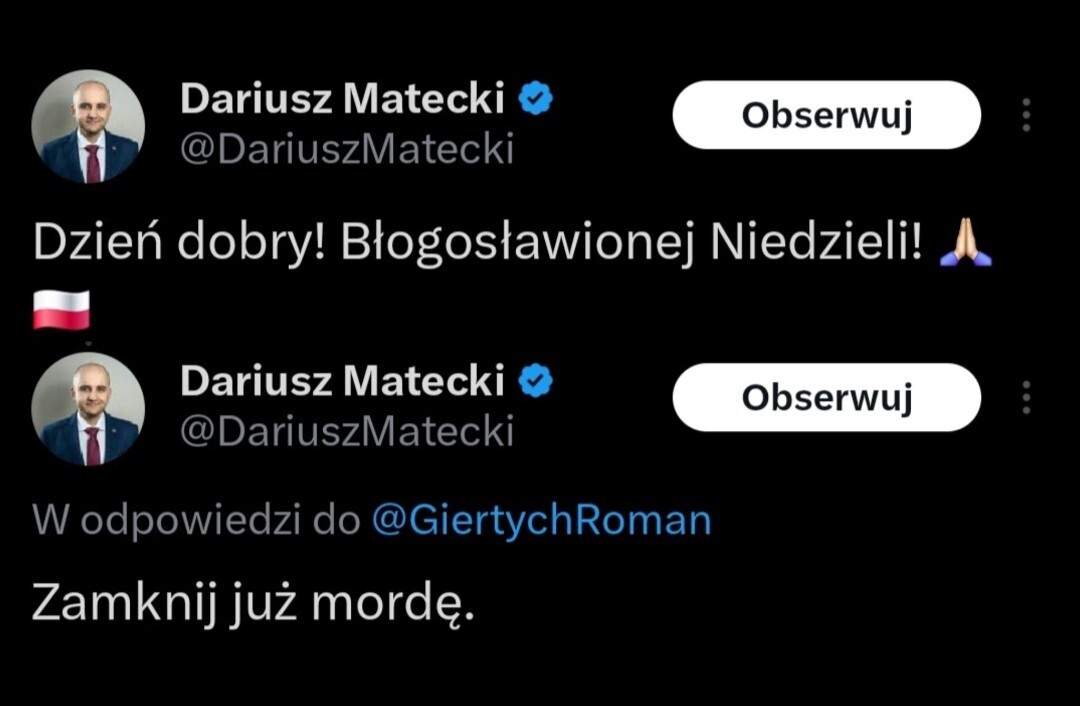Click verified badge on the first tweet
The width and height of the screenshot is (1080, 706).
click(x=537, y=99)
